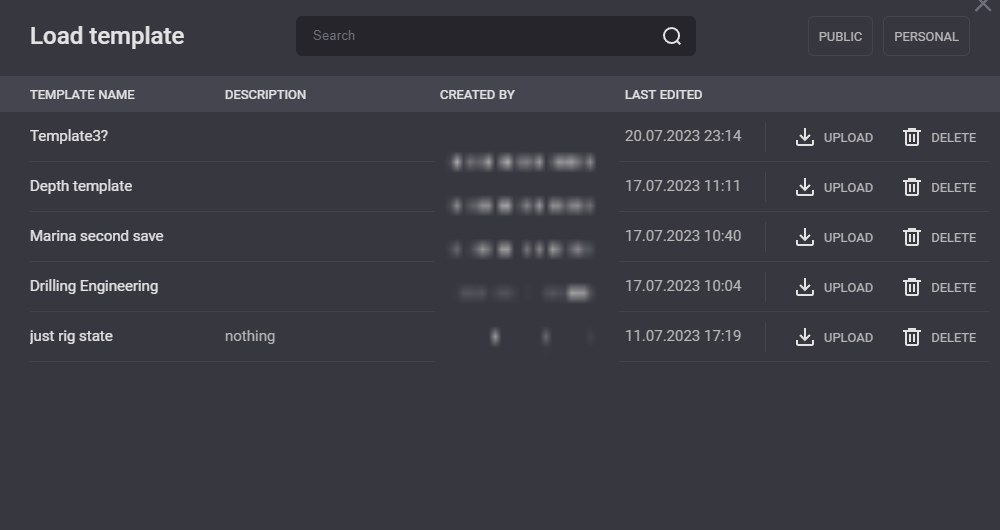Click upload icon for Drilling Engineering
The height and width of the screenshot is (530, 1000).
(x=805, y=287)
